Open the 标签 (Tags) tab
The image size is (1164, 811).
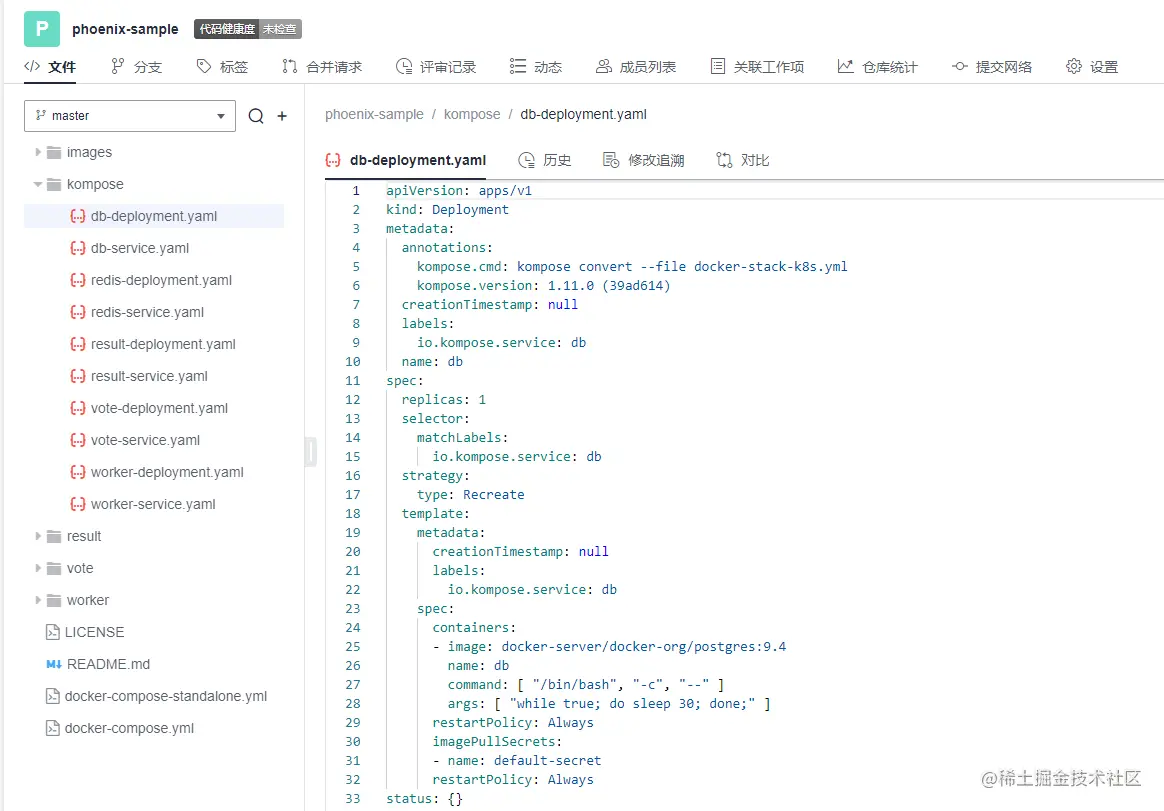pos(222,67)
